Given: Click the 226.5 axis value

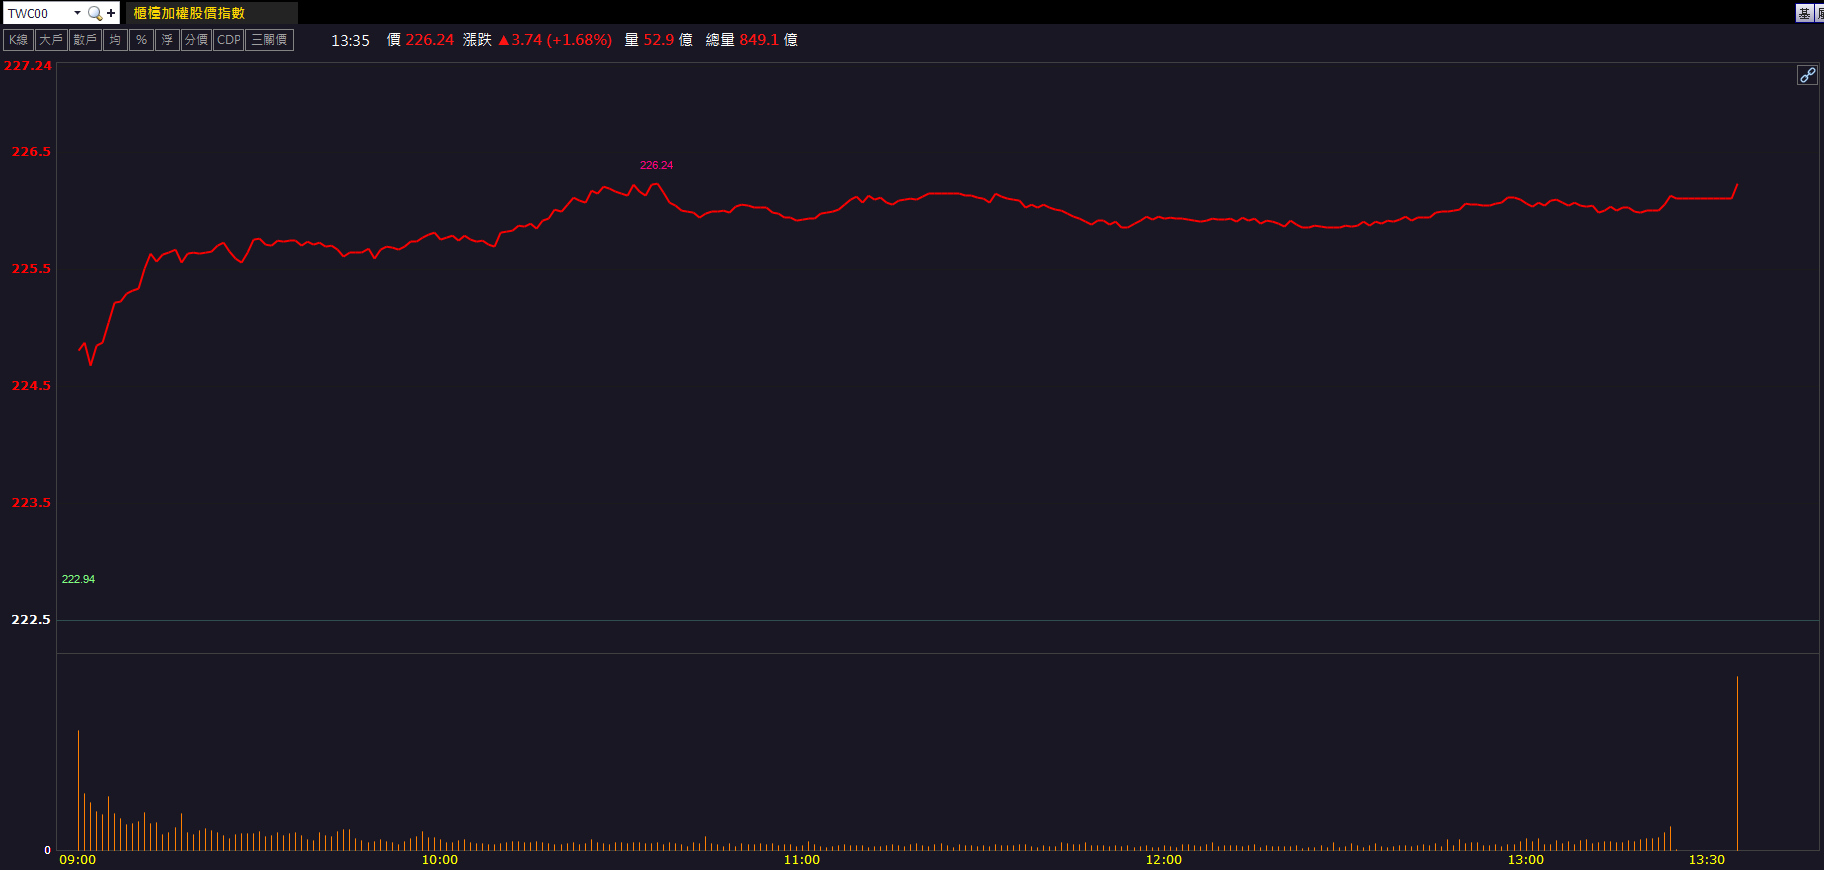Looking at the screenshot, I should pyautogui.click(x=31, y=152).
